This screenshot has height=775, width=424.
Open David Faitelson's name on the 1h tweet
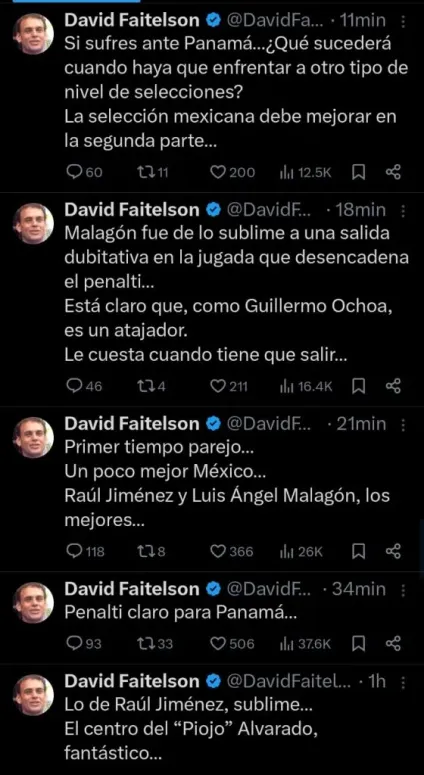132,682
